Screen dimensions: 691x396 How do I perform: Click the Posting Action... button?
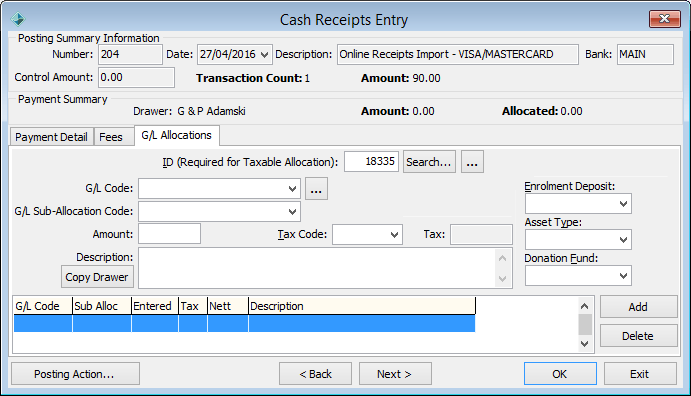point(75,374)
